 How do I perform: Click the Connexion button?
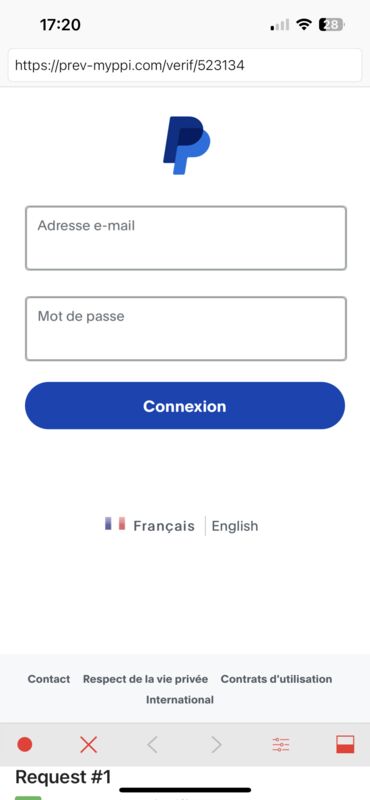[185, 406]
